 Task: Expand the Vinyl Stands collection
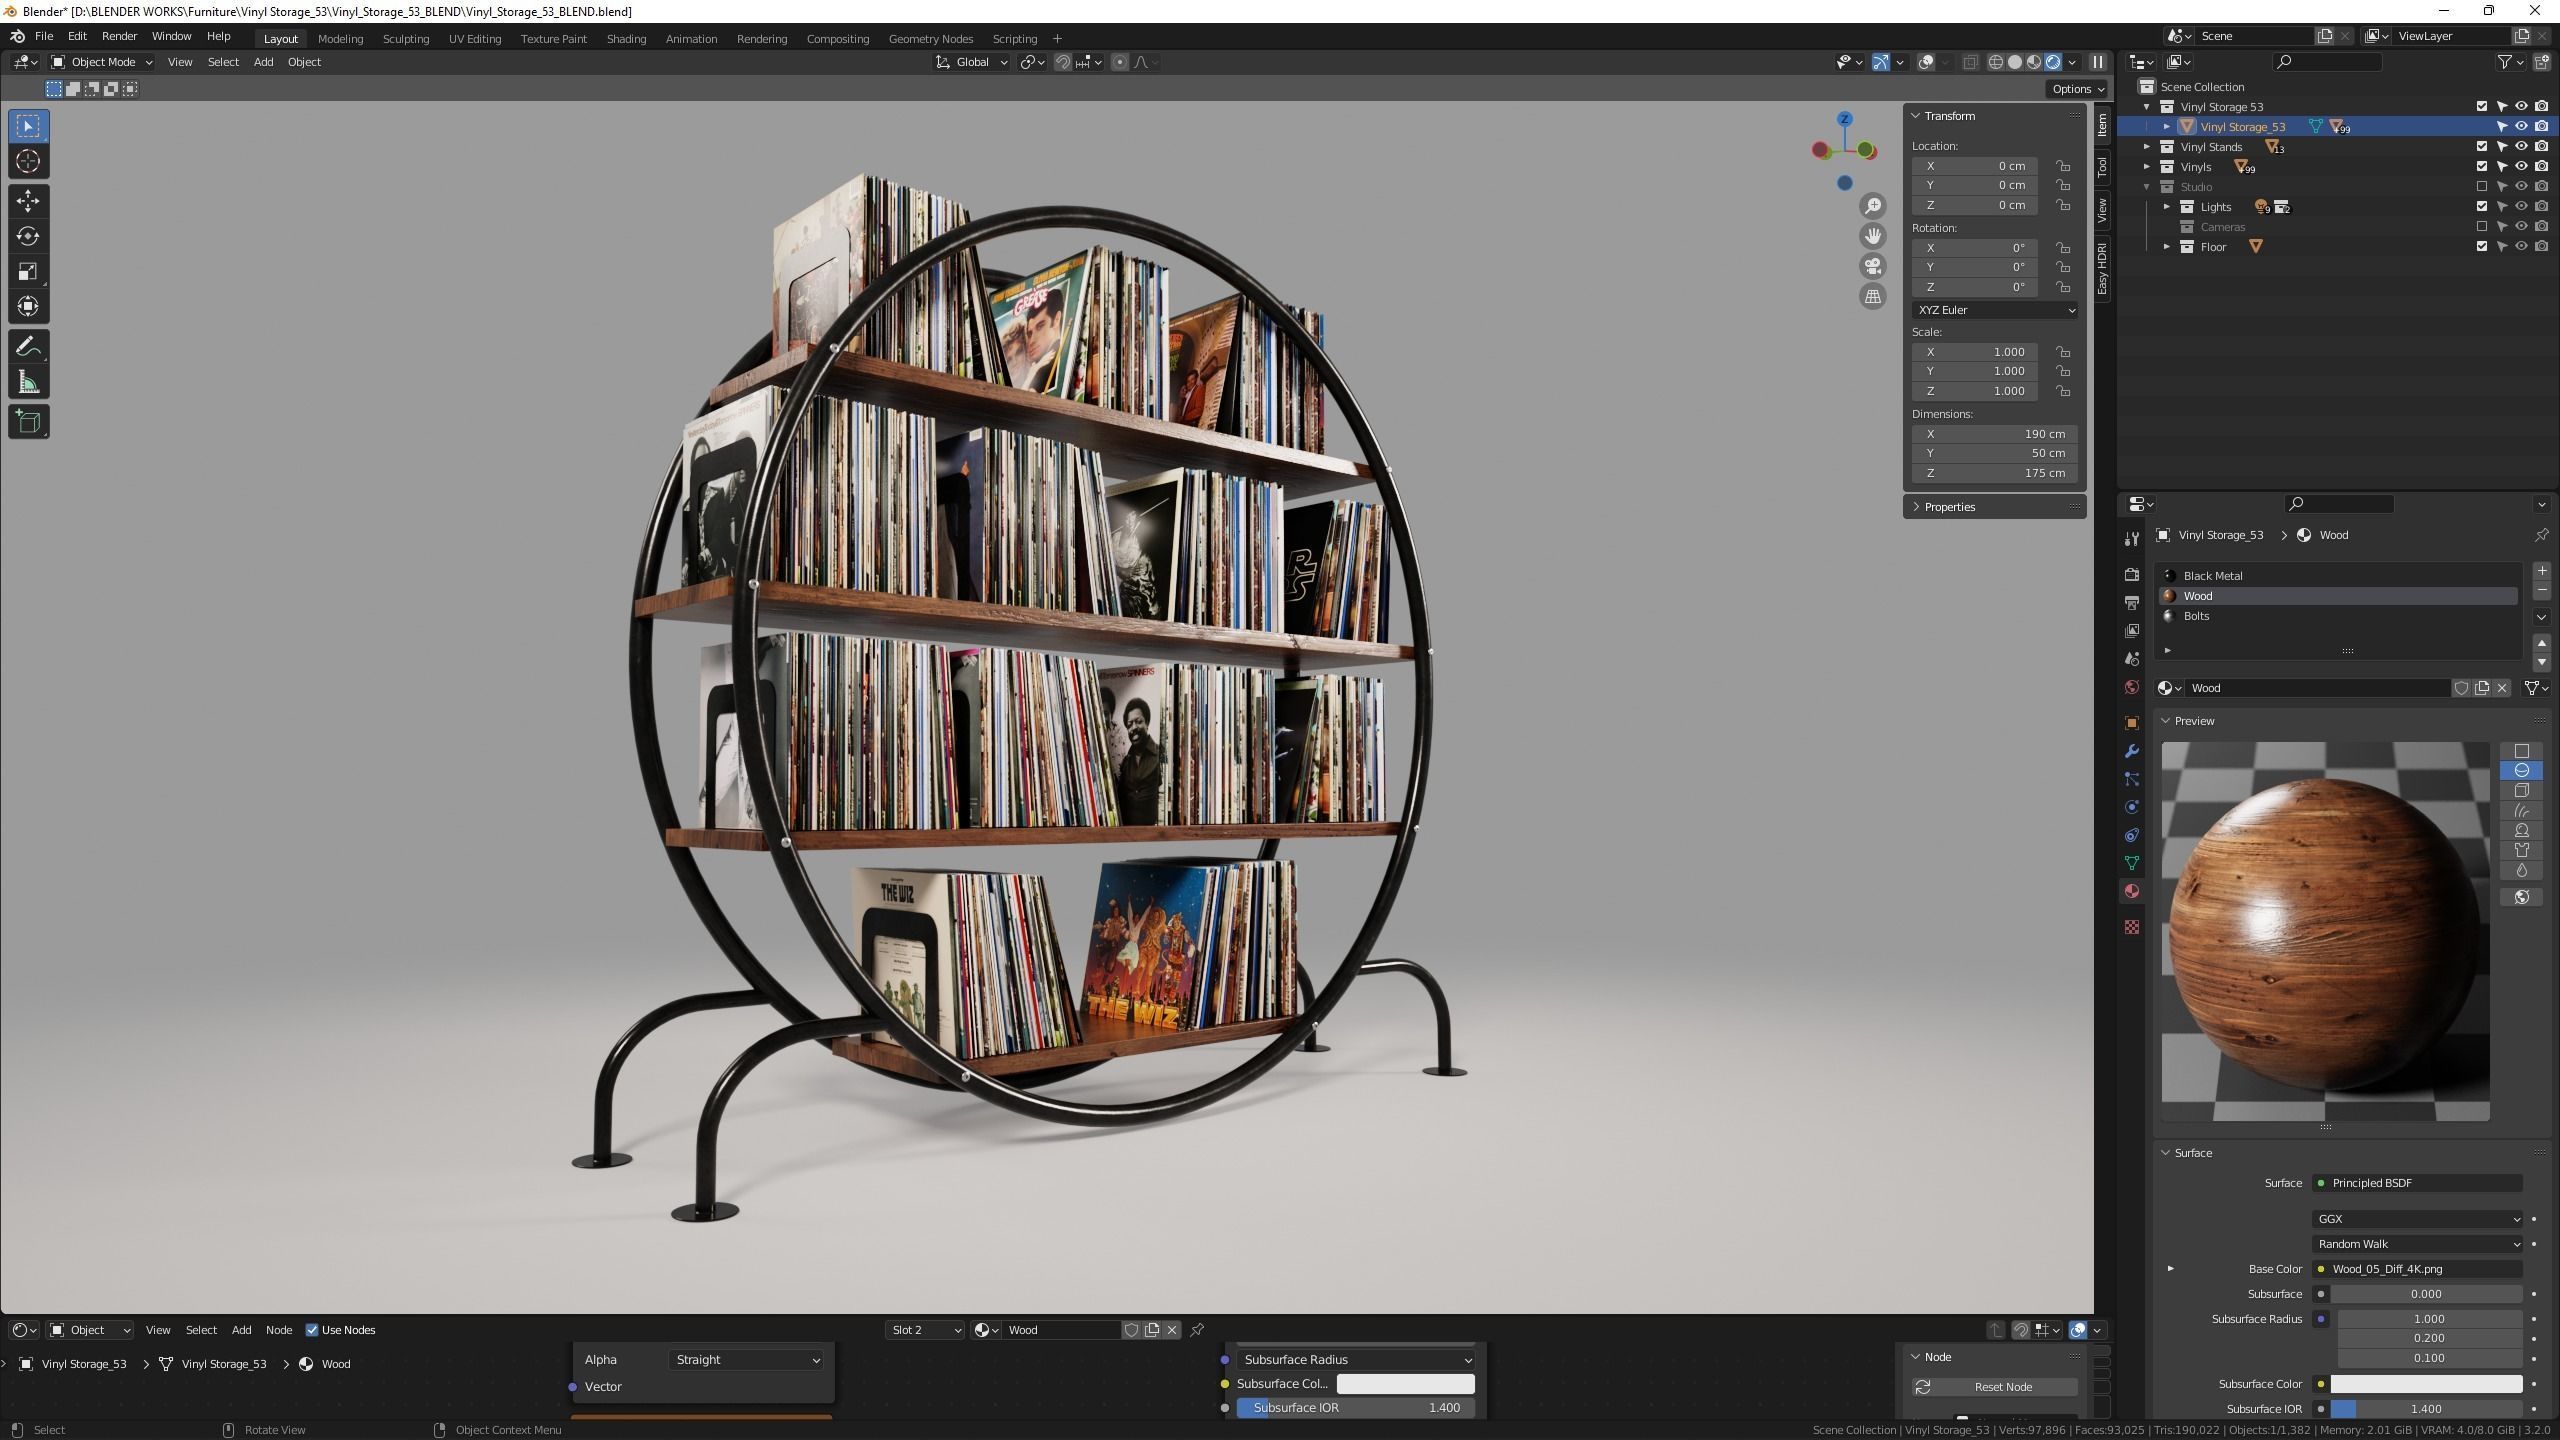[2146, 147]
